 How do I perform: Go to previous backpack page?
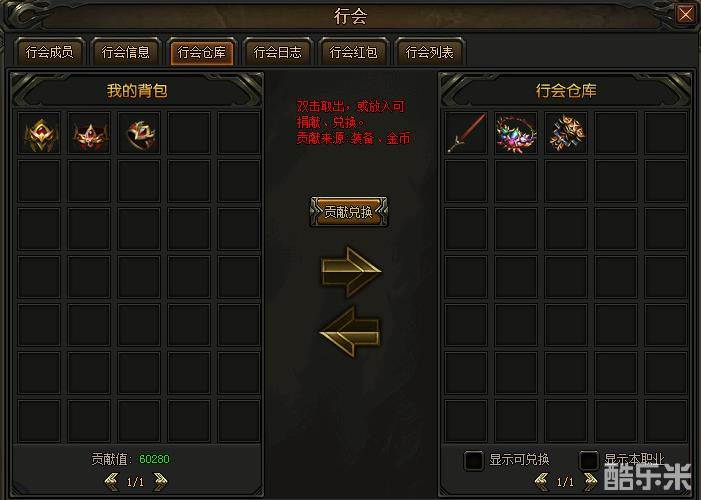(x=111, y=482)
